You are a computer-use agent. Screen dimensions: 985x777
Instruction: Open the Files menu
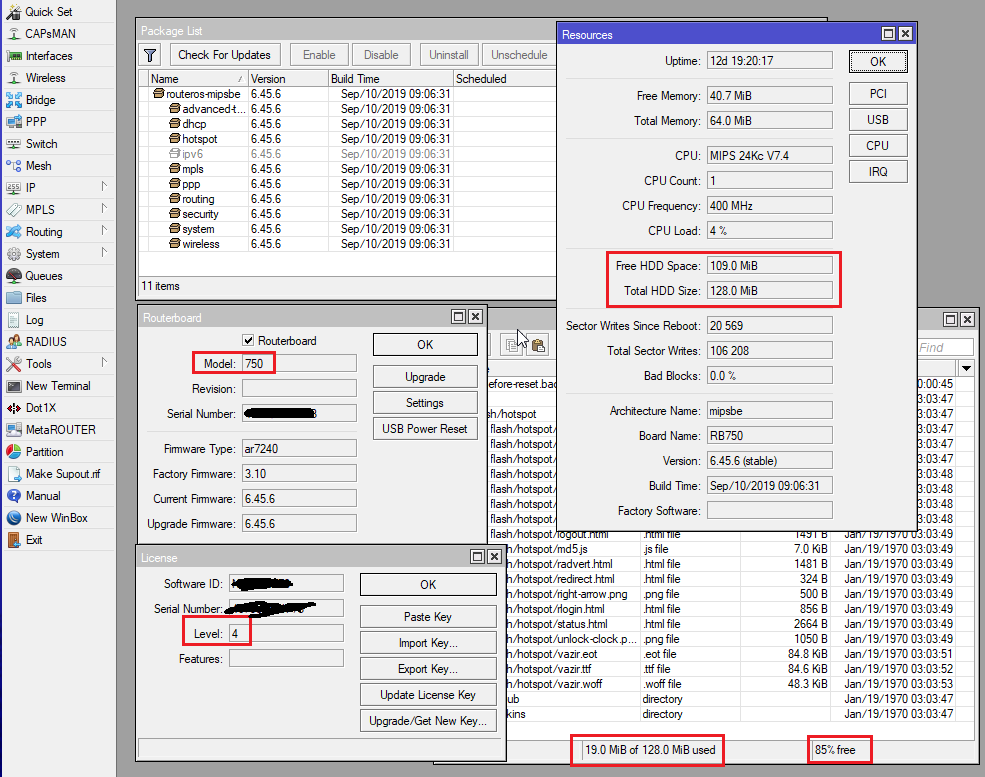click(x=36, y=298)
